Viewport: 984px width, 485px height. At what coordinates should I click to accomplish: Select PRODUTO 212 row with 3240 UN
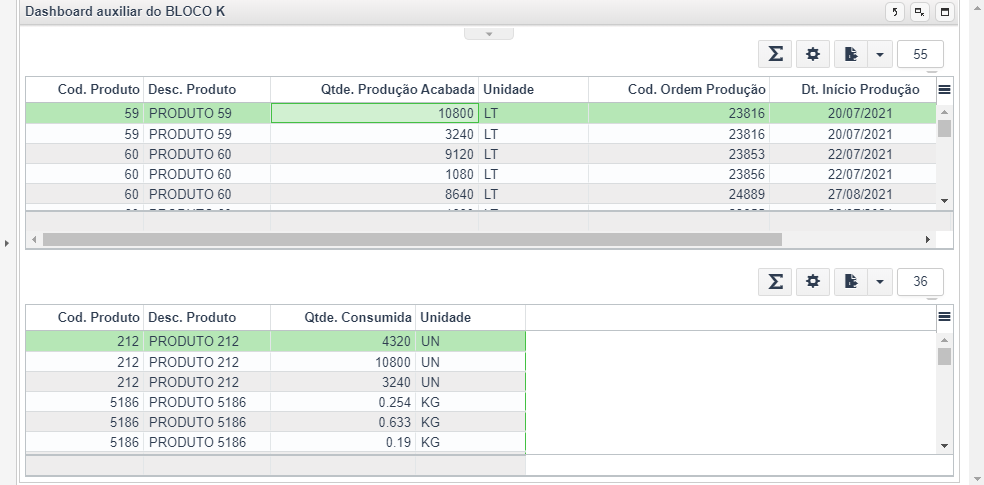(x=275, y=382)
